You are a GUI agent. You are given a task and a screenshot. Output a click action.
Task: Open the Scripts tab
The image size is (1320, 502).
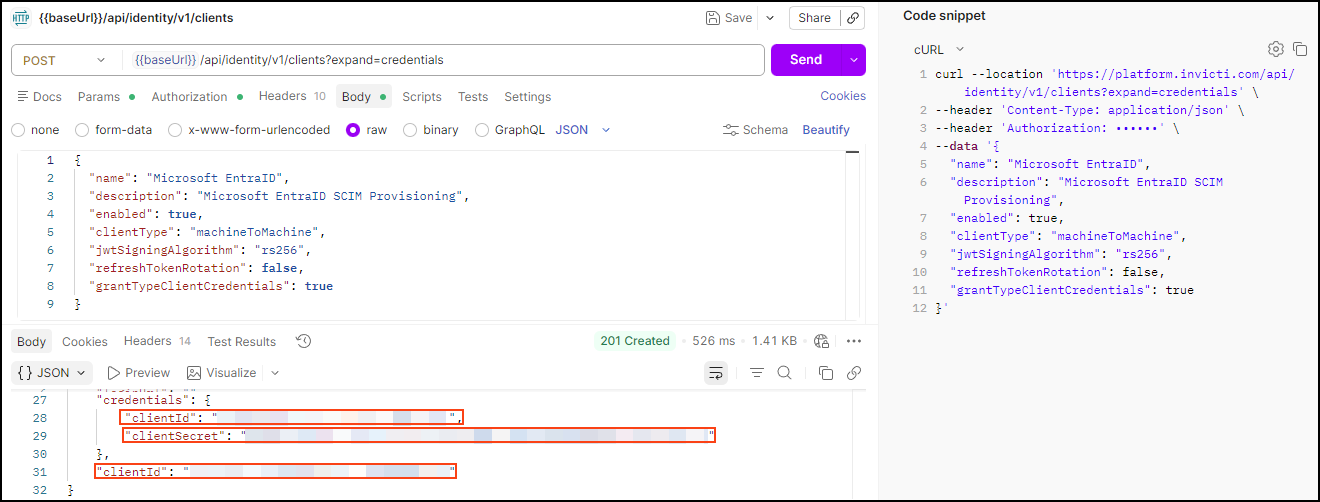point(422,97)
